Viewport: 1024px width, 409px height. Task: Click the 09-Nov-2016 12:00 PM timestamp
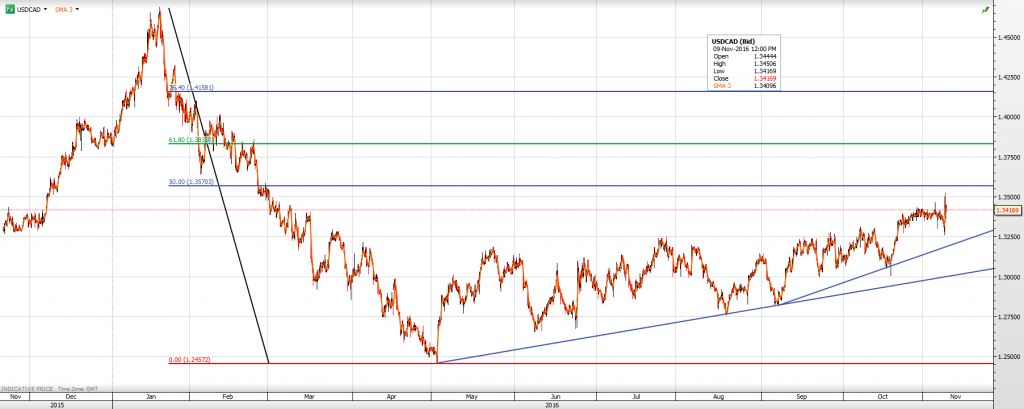click(744, 48)
